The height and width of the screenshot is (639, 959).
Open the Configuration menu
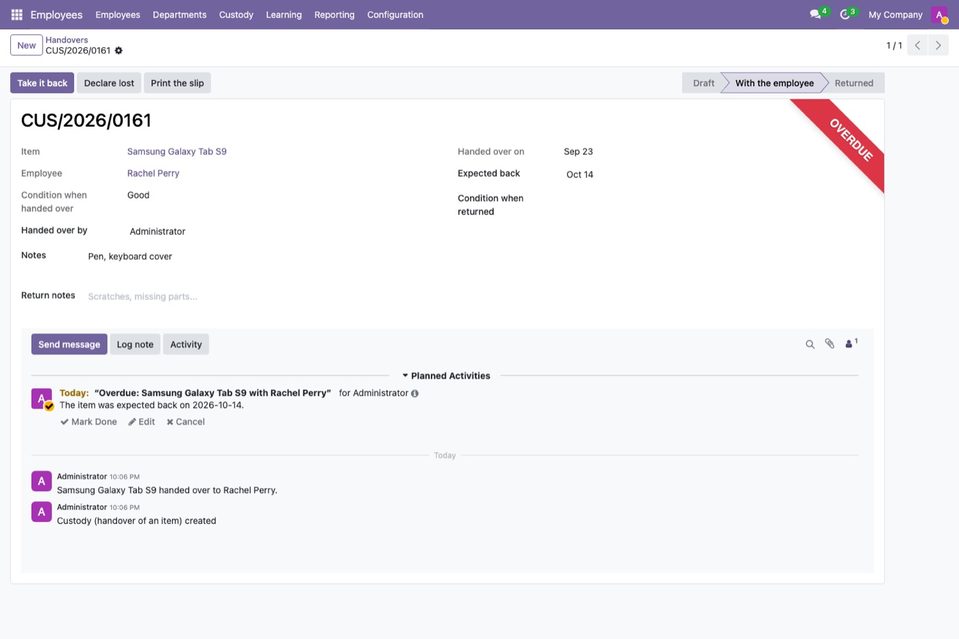coord(395,15)
